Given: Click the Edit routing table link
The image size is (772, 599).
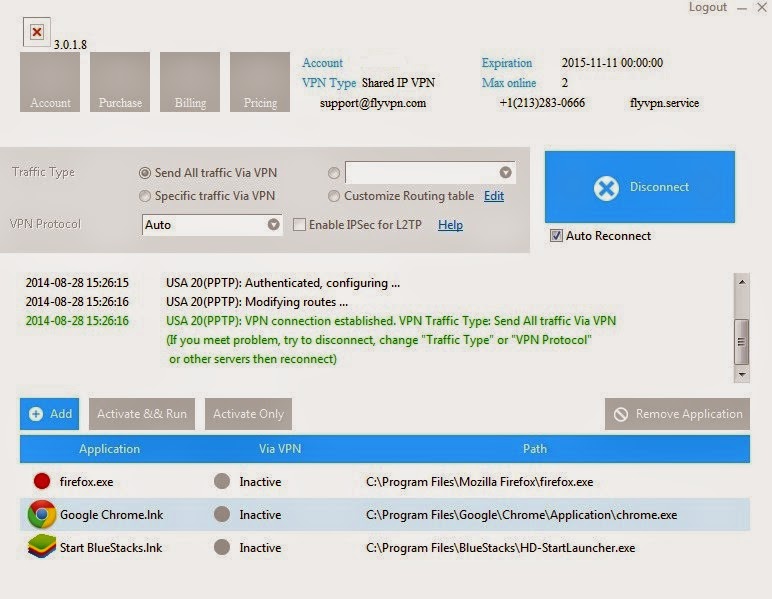Looking at the screenshot, I should coord(494,196).
